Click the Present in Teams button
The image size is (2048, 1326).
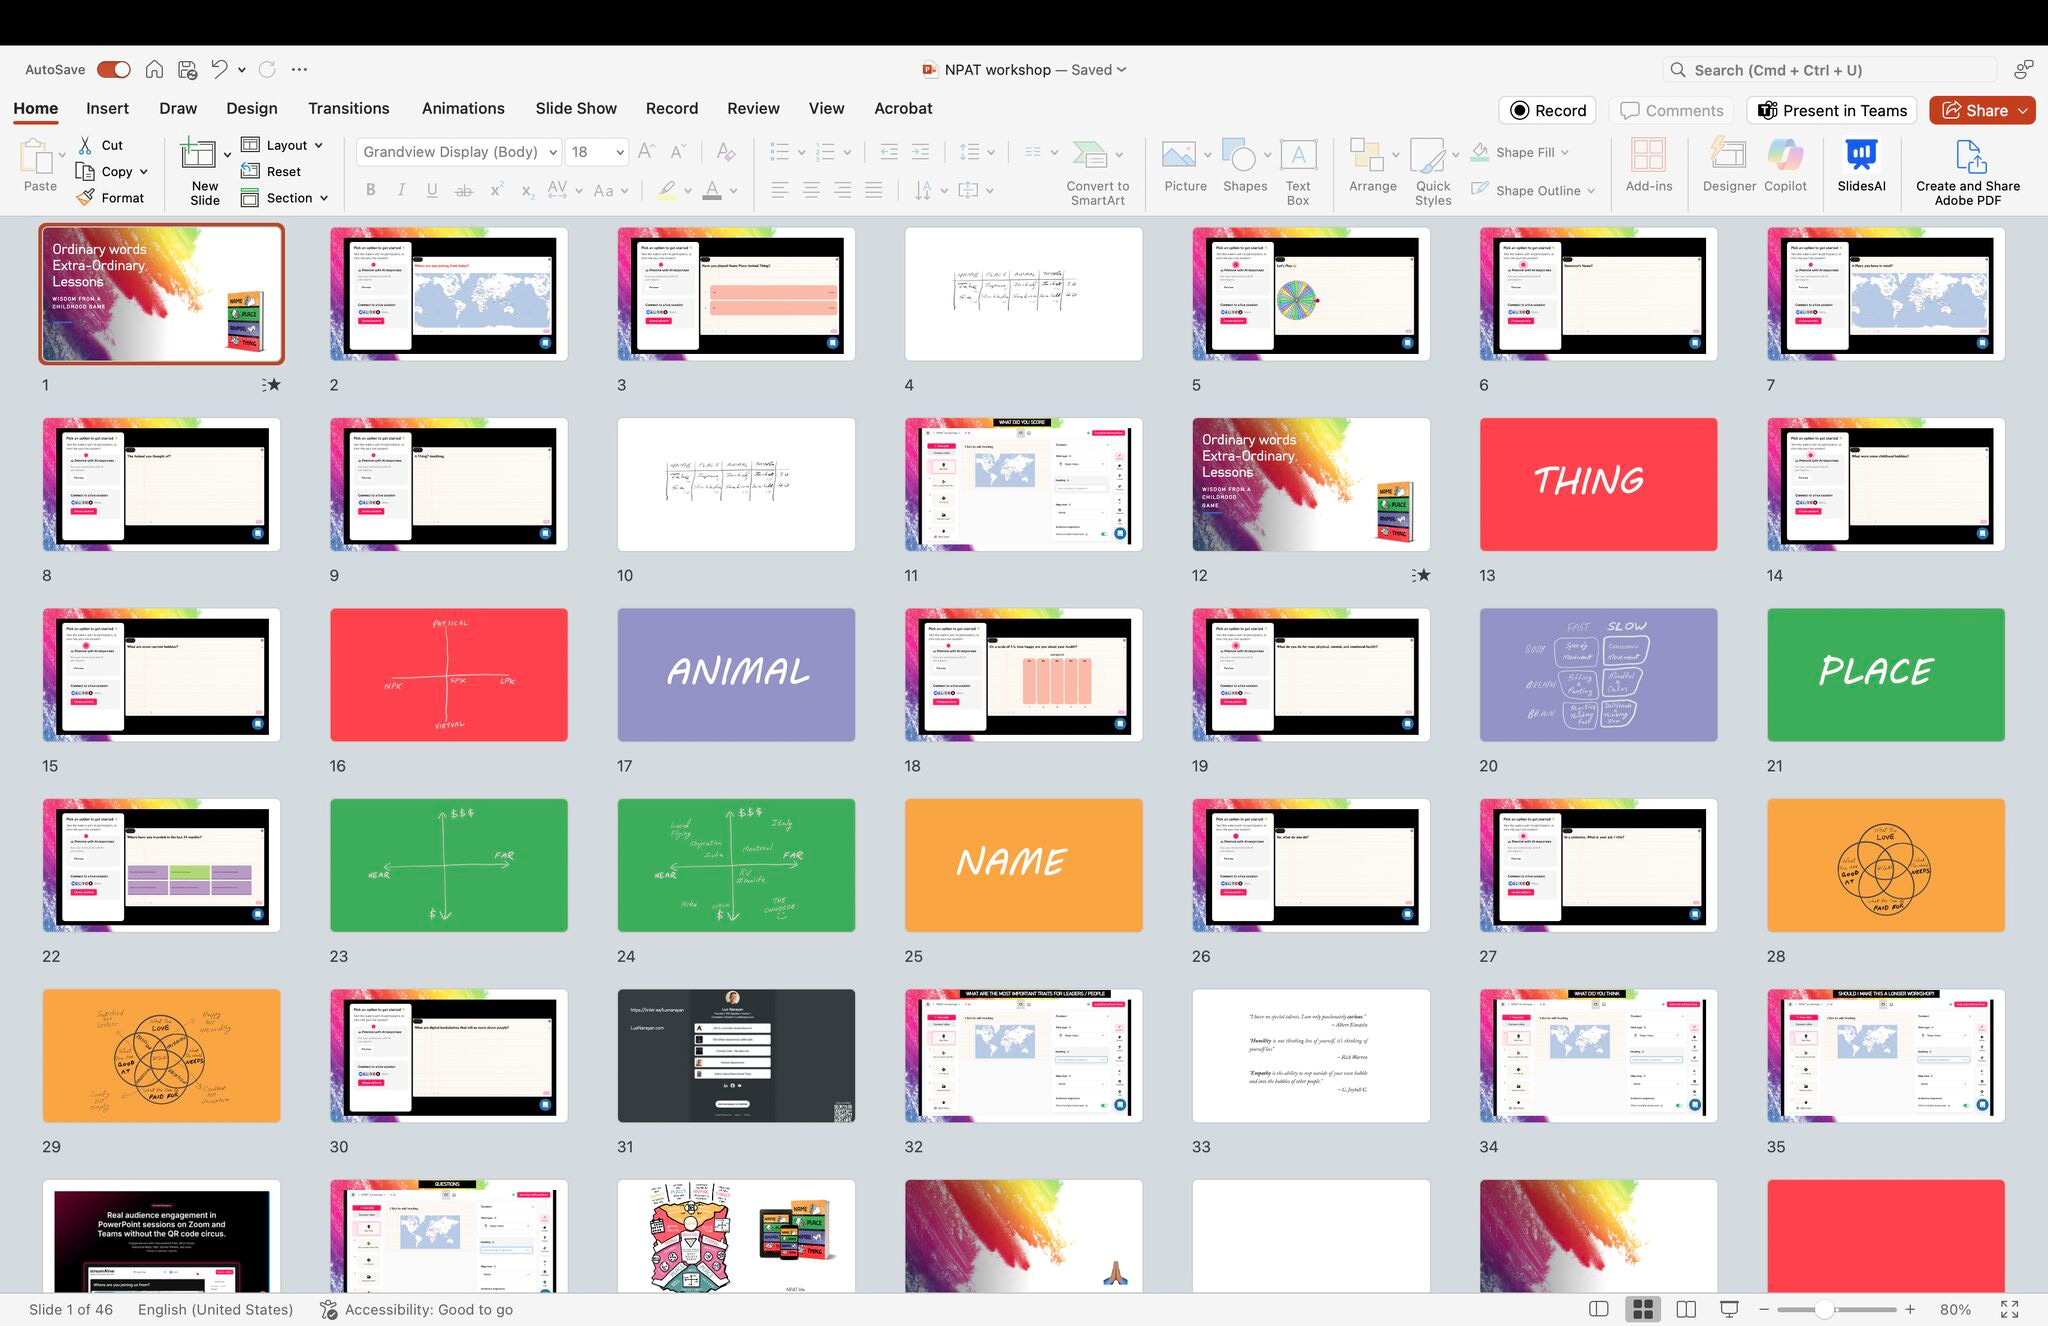(x=1832, y=110)
